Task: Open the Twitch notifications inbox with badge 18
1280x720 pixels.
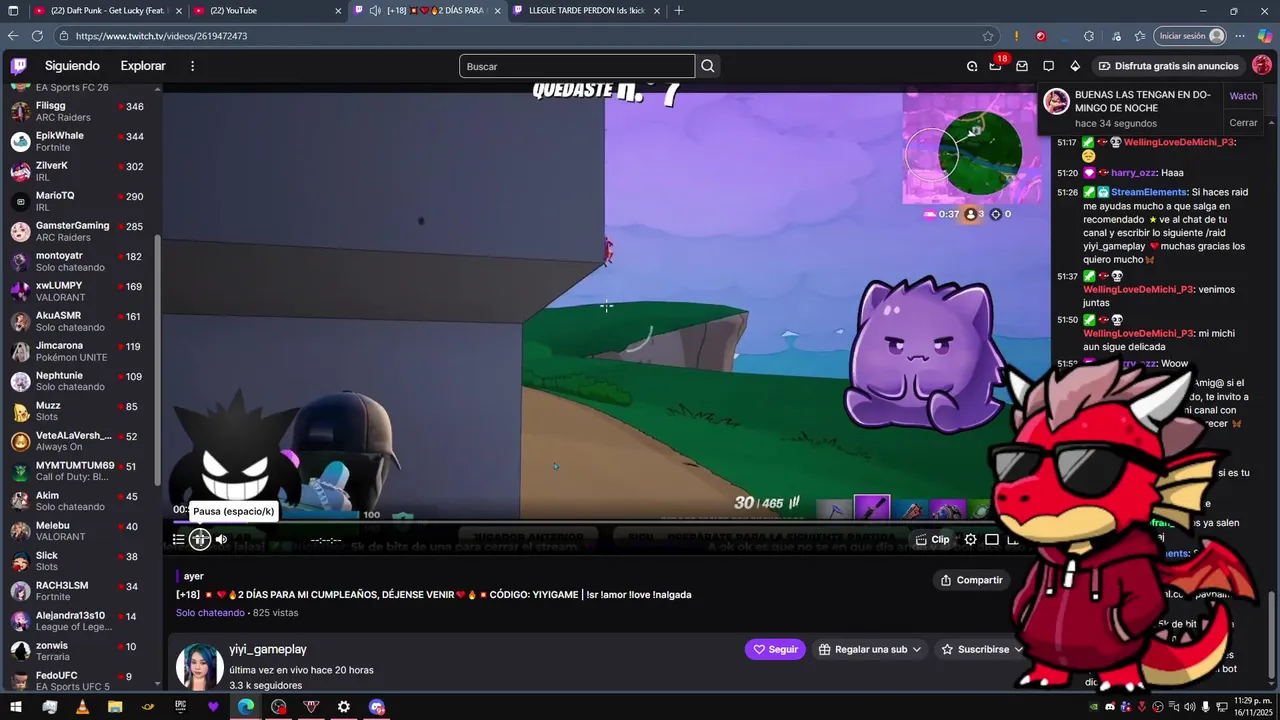Action: pyautogui.click(x=996, y=66)
